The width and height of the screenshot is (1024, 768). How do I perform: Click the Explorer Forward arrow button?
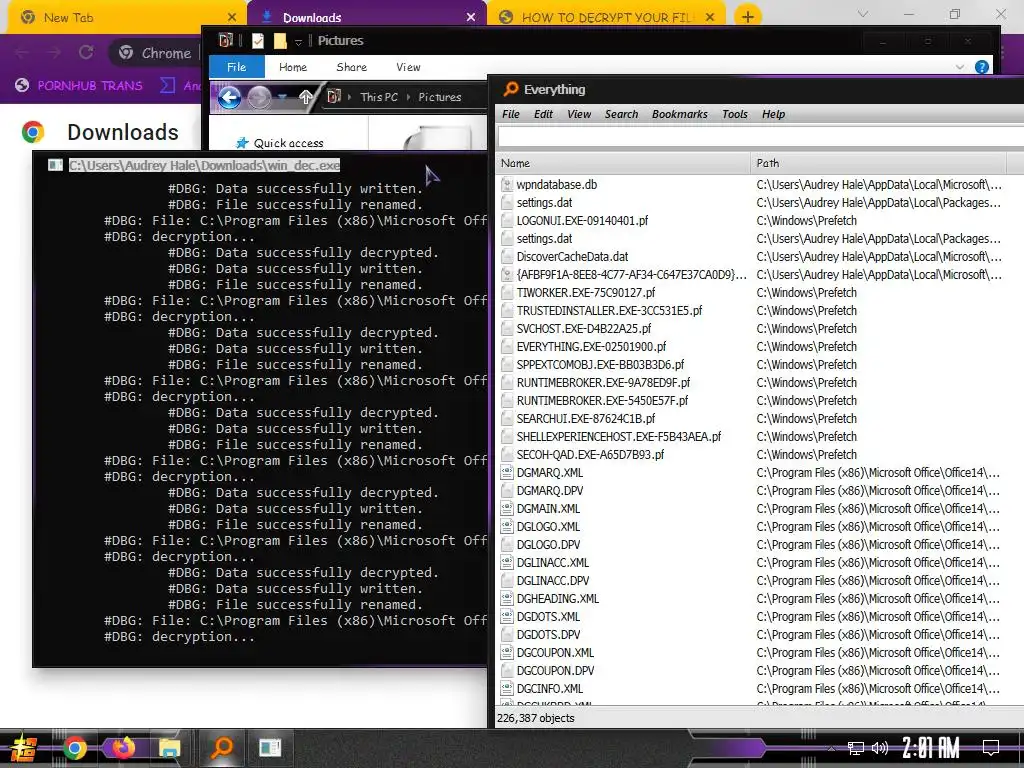point(259,97)
